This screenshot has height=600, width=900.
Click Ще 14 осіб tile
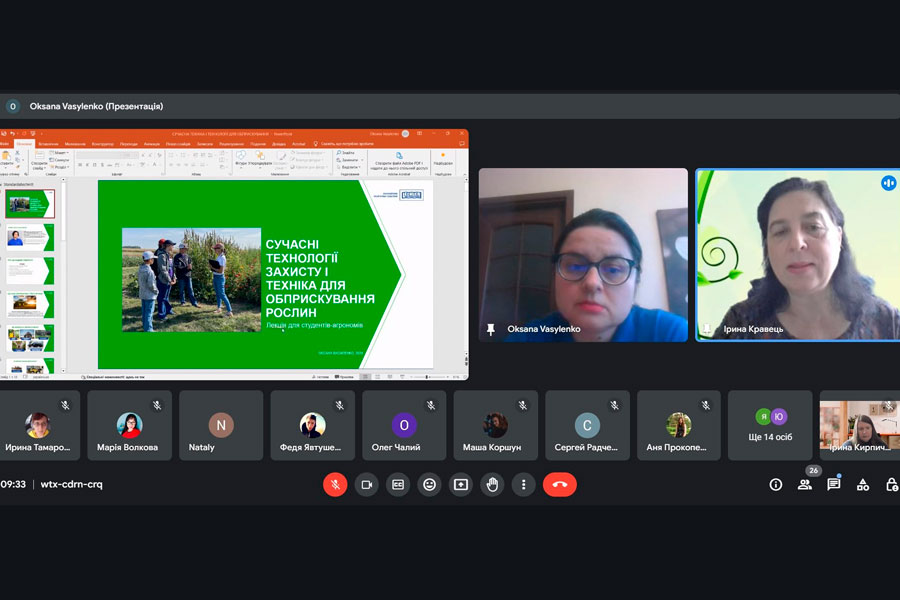point(770,425)
